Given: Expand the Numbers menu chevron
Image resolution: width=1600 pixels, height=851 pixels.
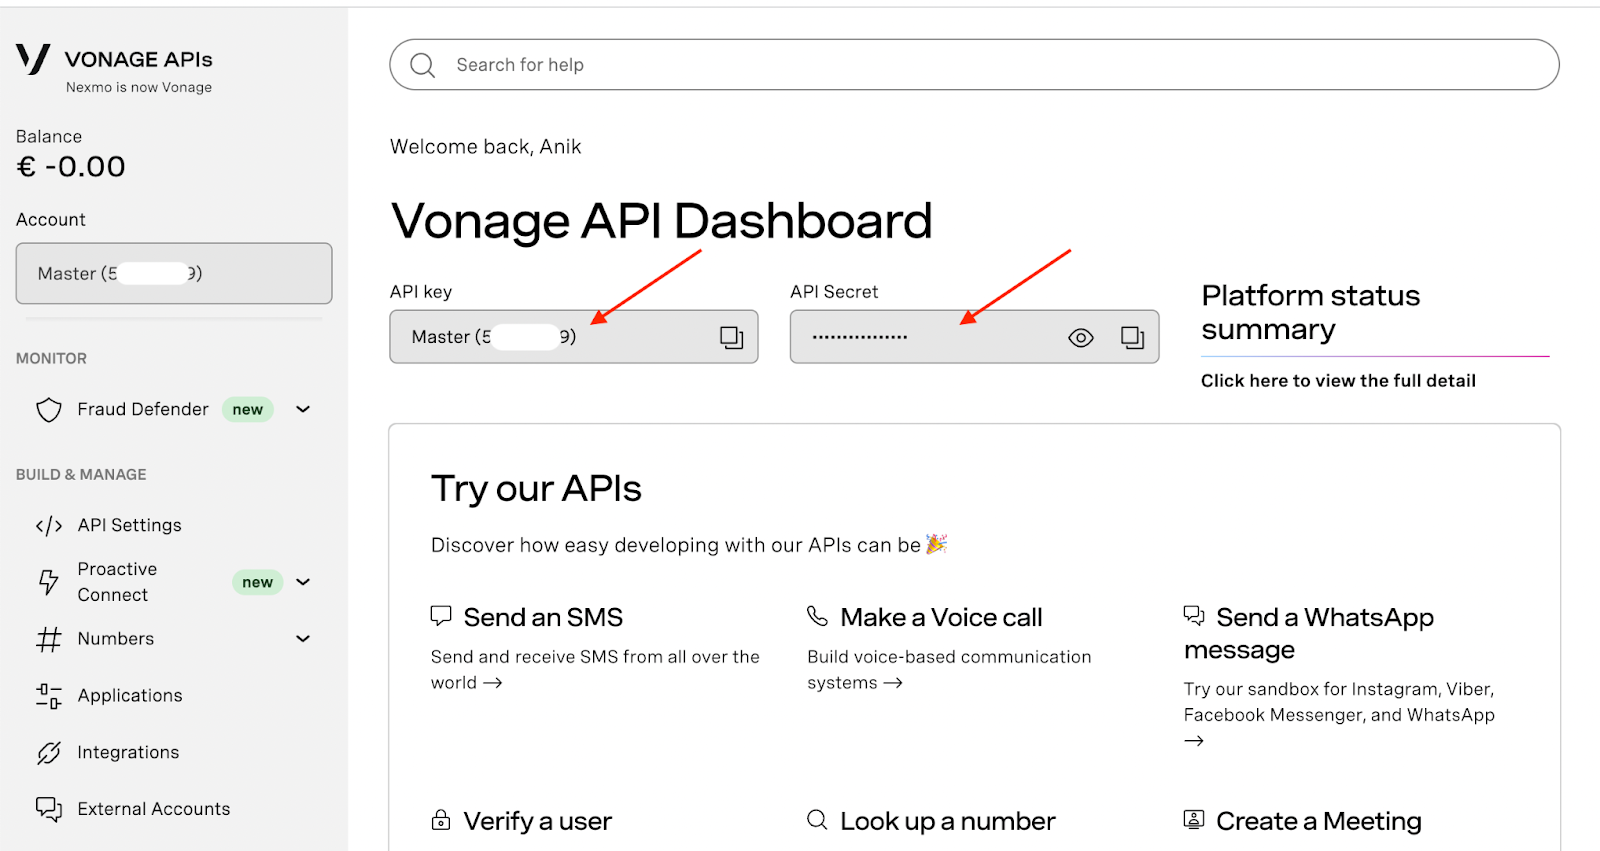Looking at the screenshot, I should [303, 639].
